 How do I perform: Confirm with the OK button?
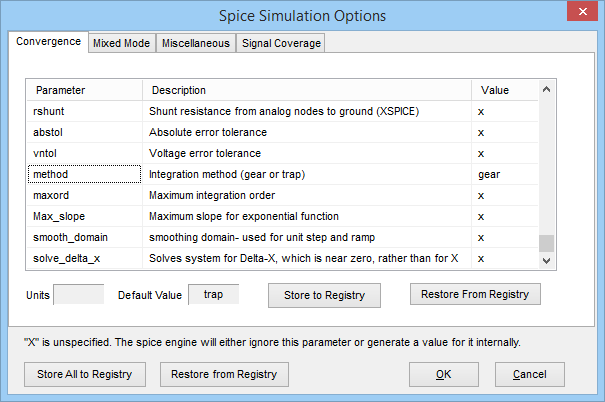pyautogui.click(x=444, y=374)
